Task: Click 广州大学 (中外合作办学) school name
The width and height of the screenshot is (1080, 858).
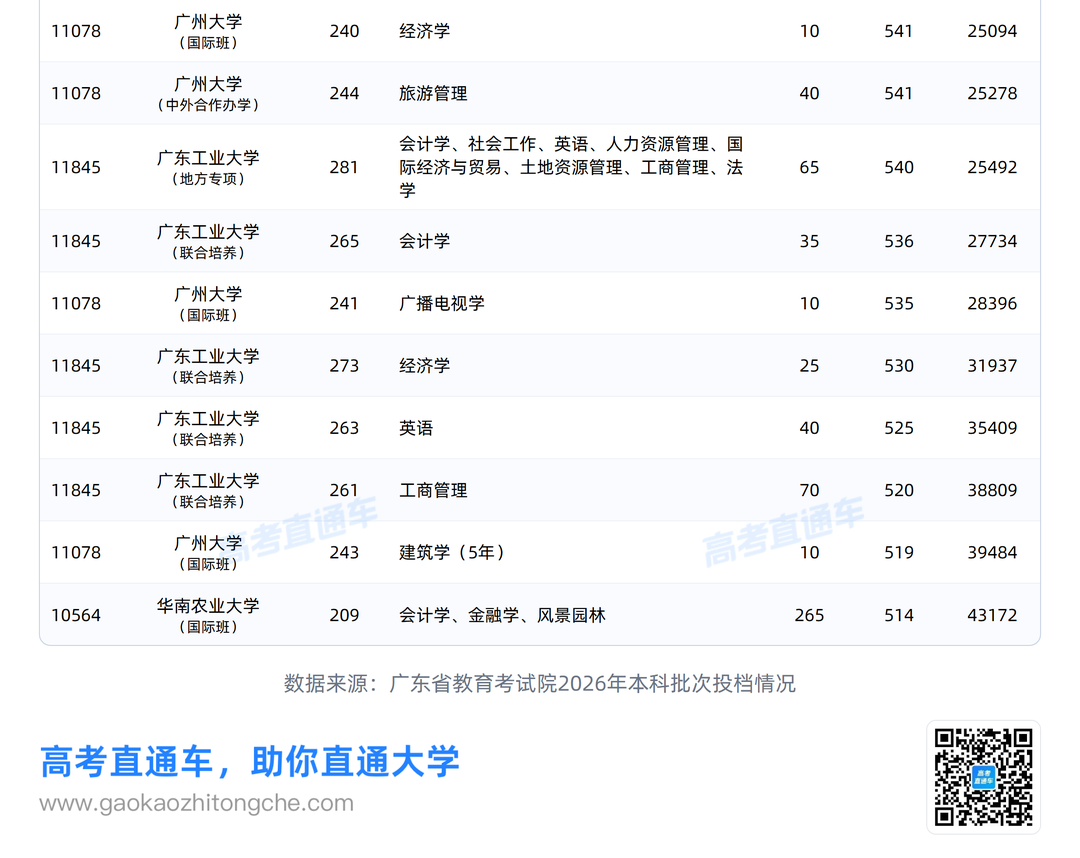Action: click(208, 93)
